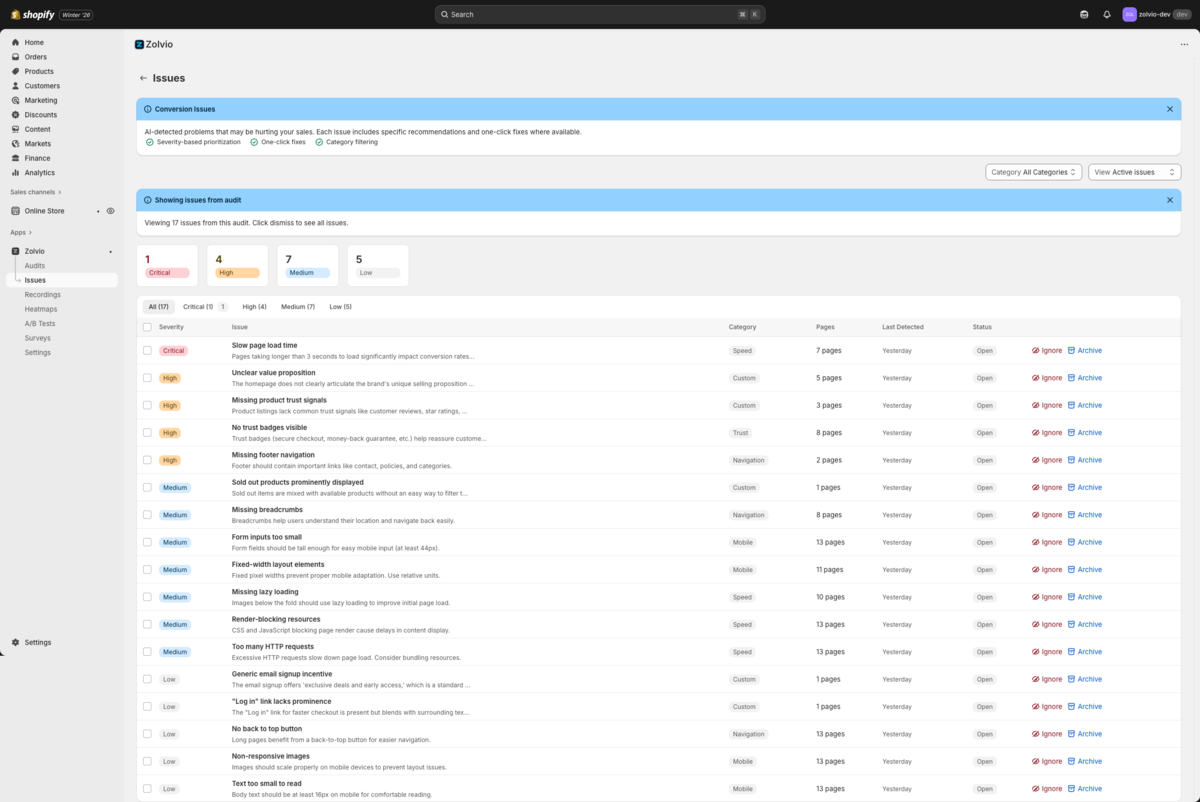Click the Online Store eye preview icon

point(110,211)
